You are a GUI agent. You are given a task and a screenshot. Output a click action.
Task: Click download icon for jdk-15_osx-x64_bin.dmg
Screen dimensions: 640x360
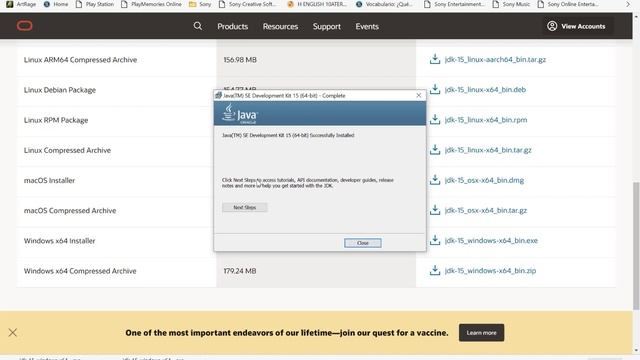coord(435,180)
